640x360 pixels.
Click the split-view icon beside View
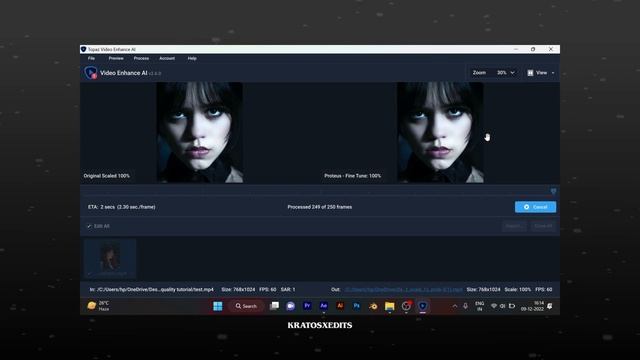click(530, 73)
